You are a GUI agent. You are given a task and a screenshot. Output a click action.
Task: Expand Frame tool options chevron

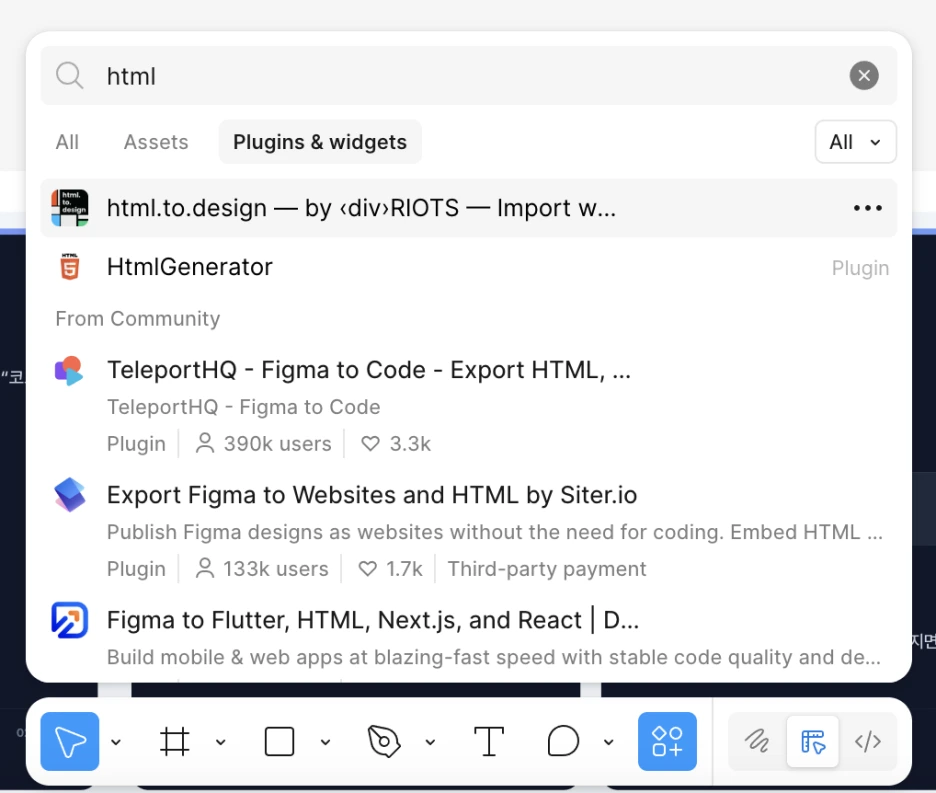[221, 742]
